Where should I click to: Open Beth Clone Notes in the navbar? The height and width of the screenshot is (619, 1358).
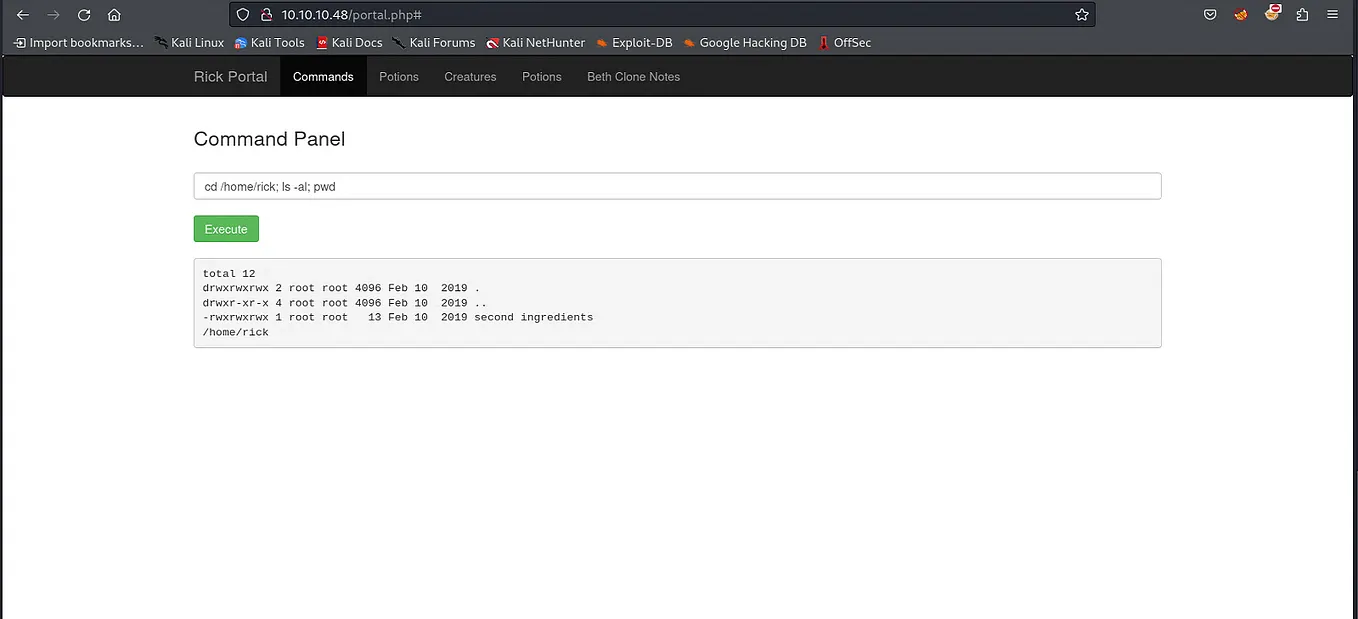point(633,76)
